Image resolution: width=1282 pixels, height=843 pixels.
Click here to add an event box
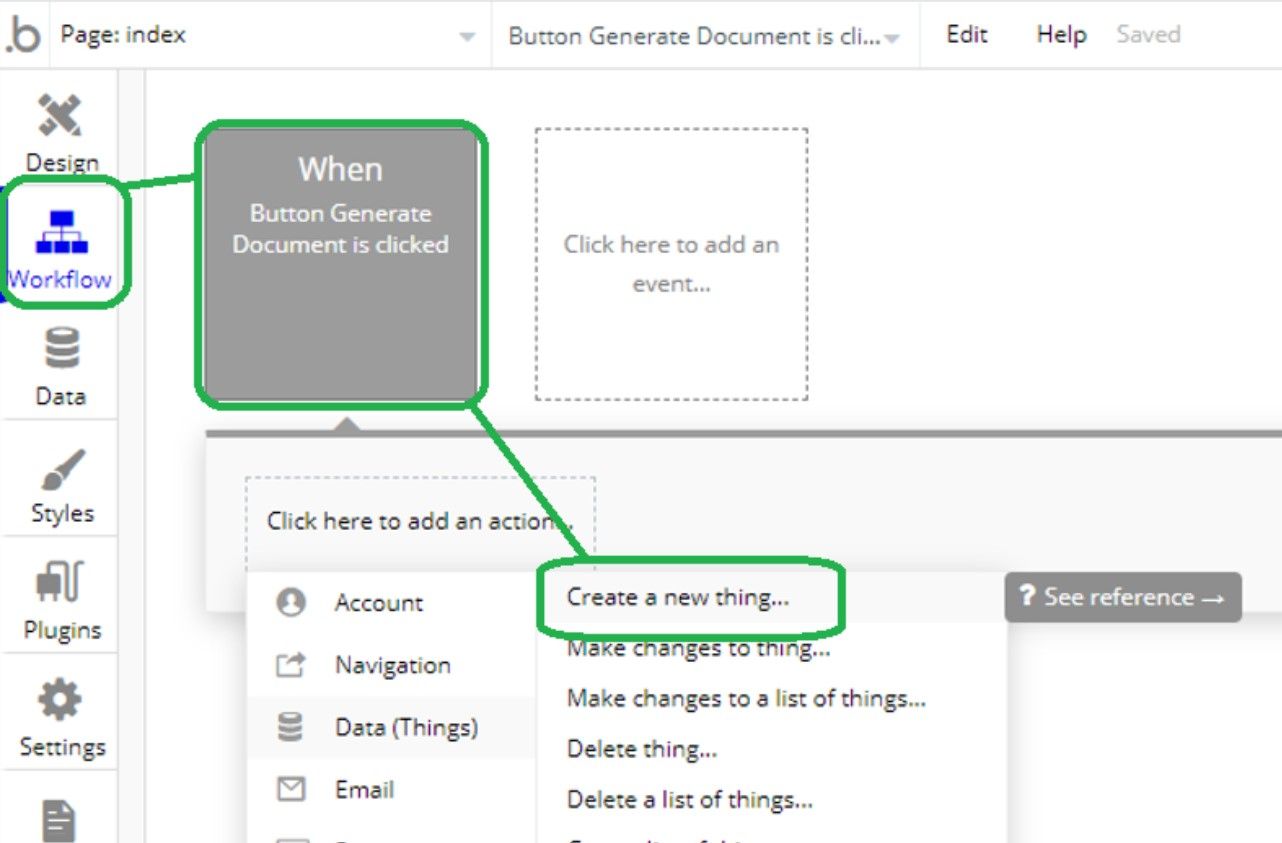click(671, 264)
